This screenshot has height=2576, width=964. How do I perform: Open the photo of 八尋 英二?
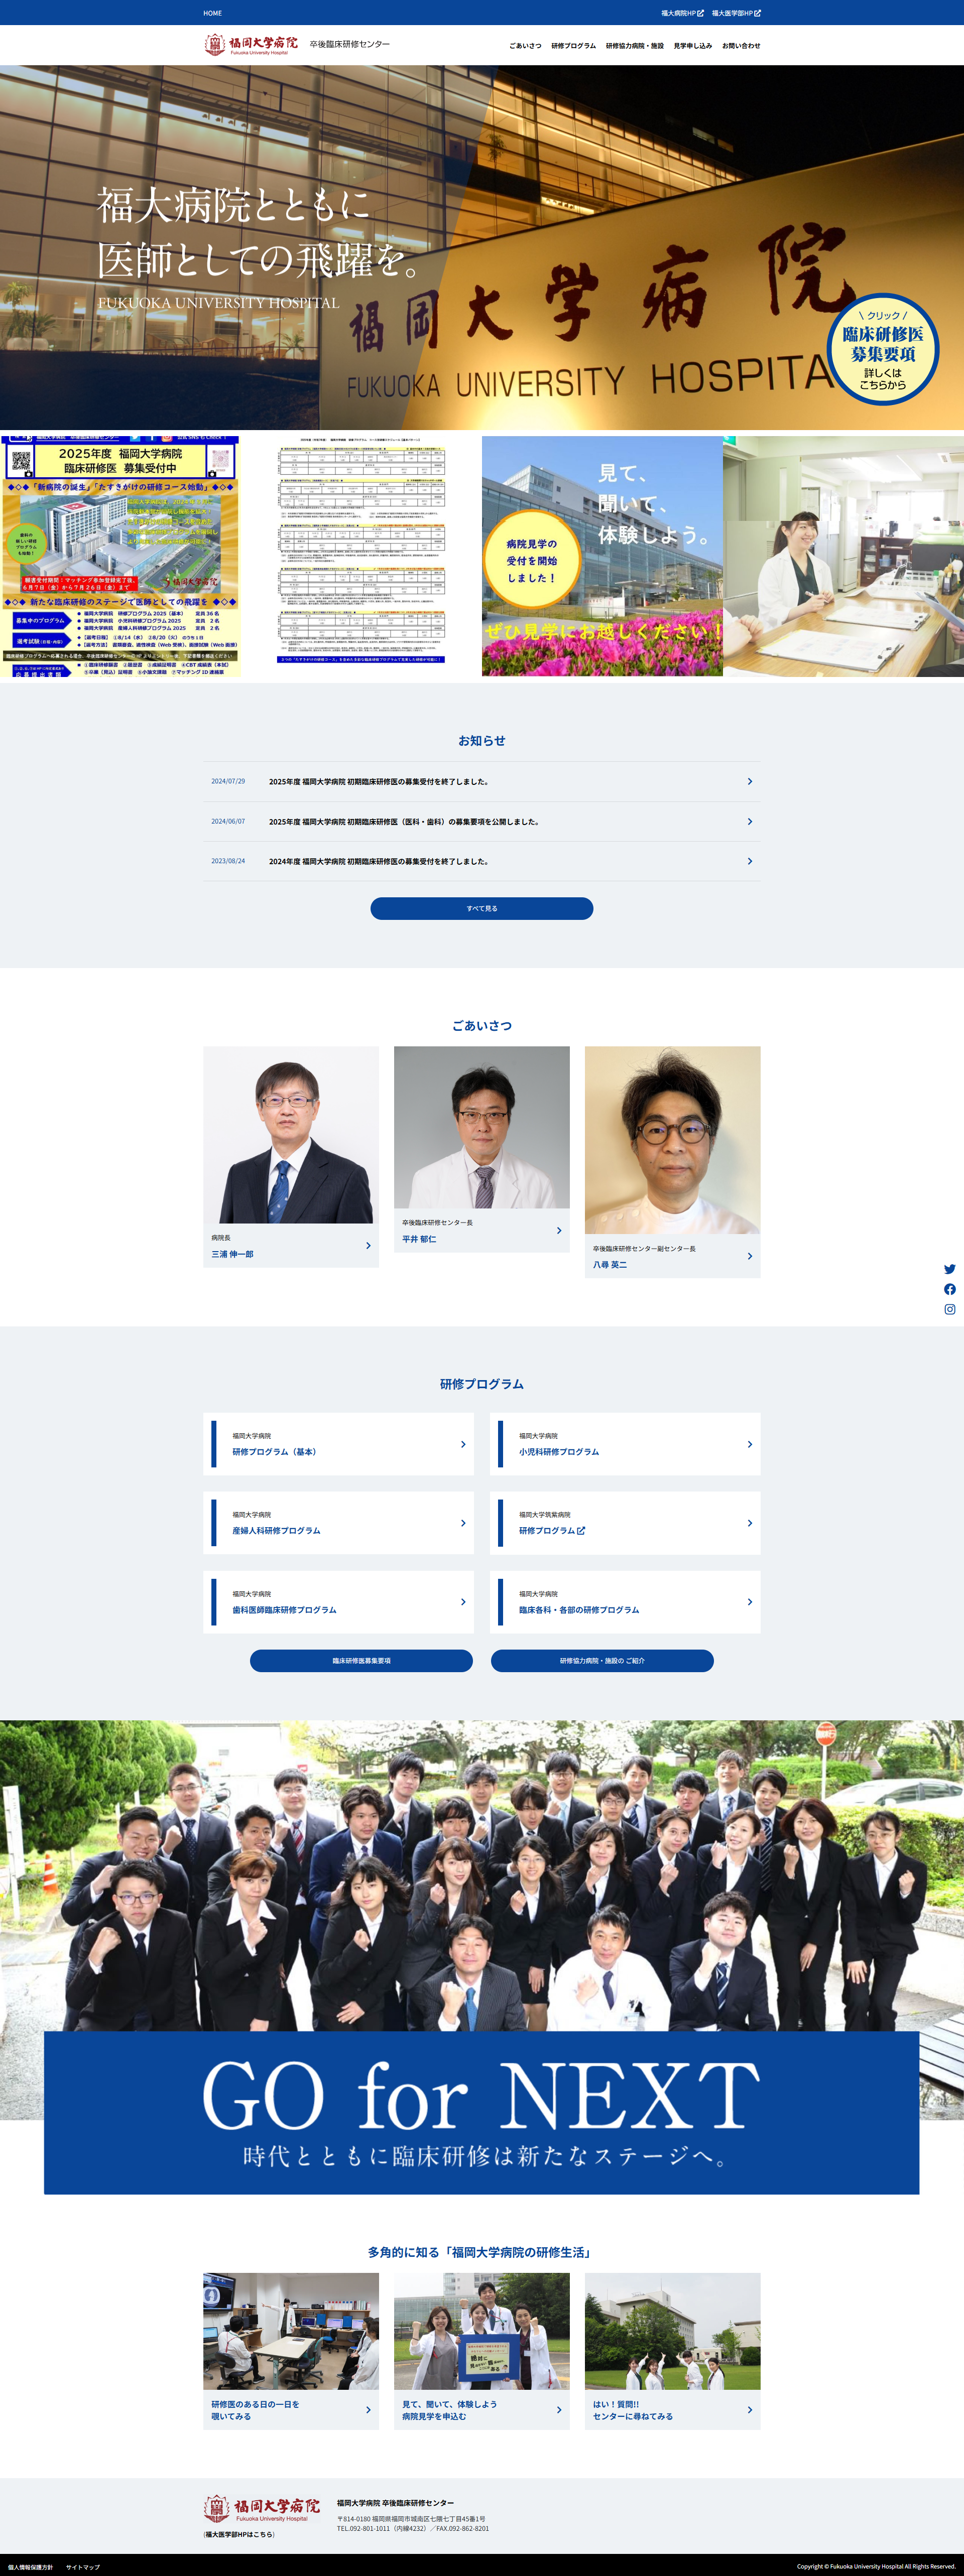672,1140
